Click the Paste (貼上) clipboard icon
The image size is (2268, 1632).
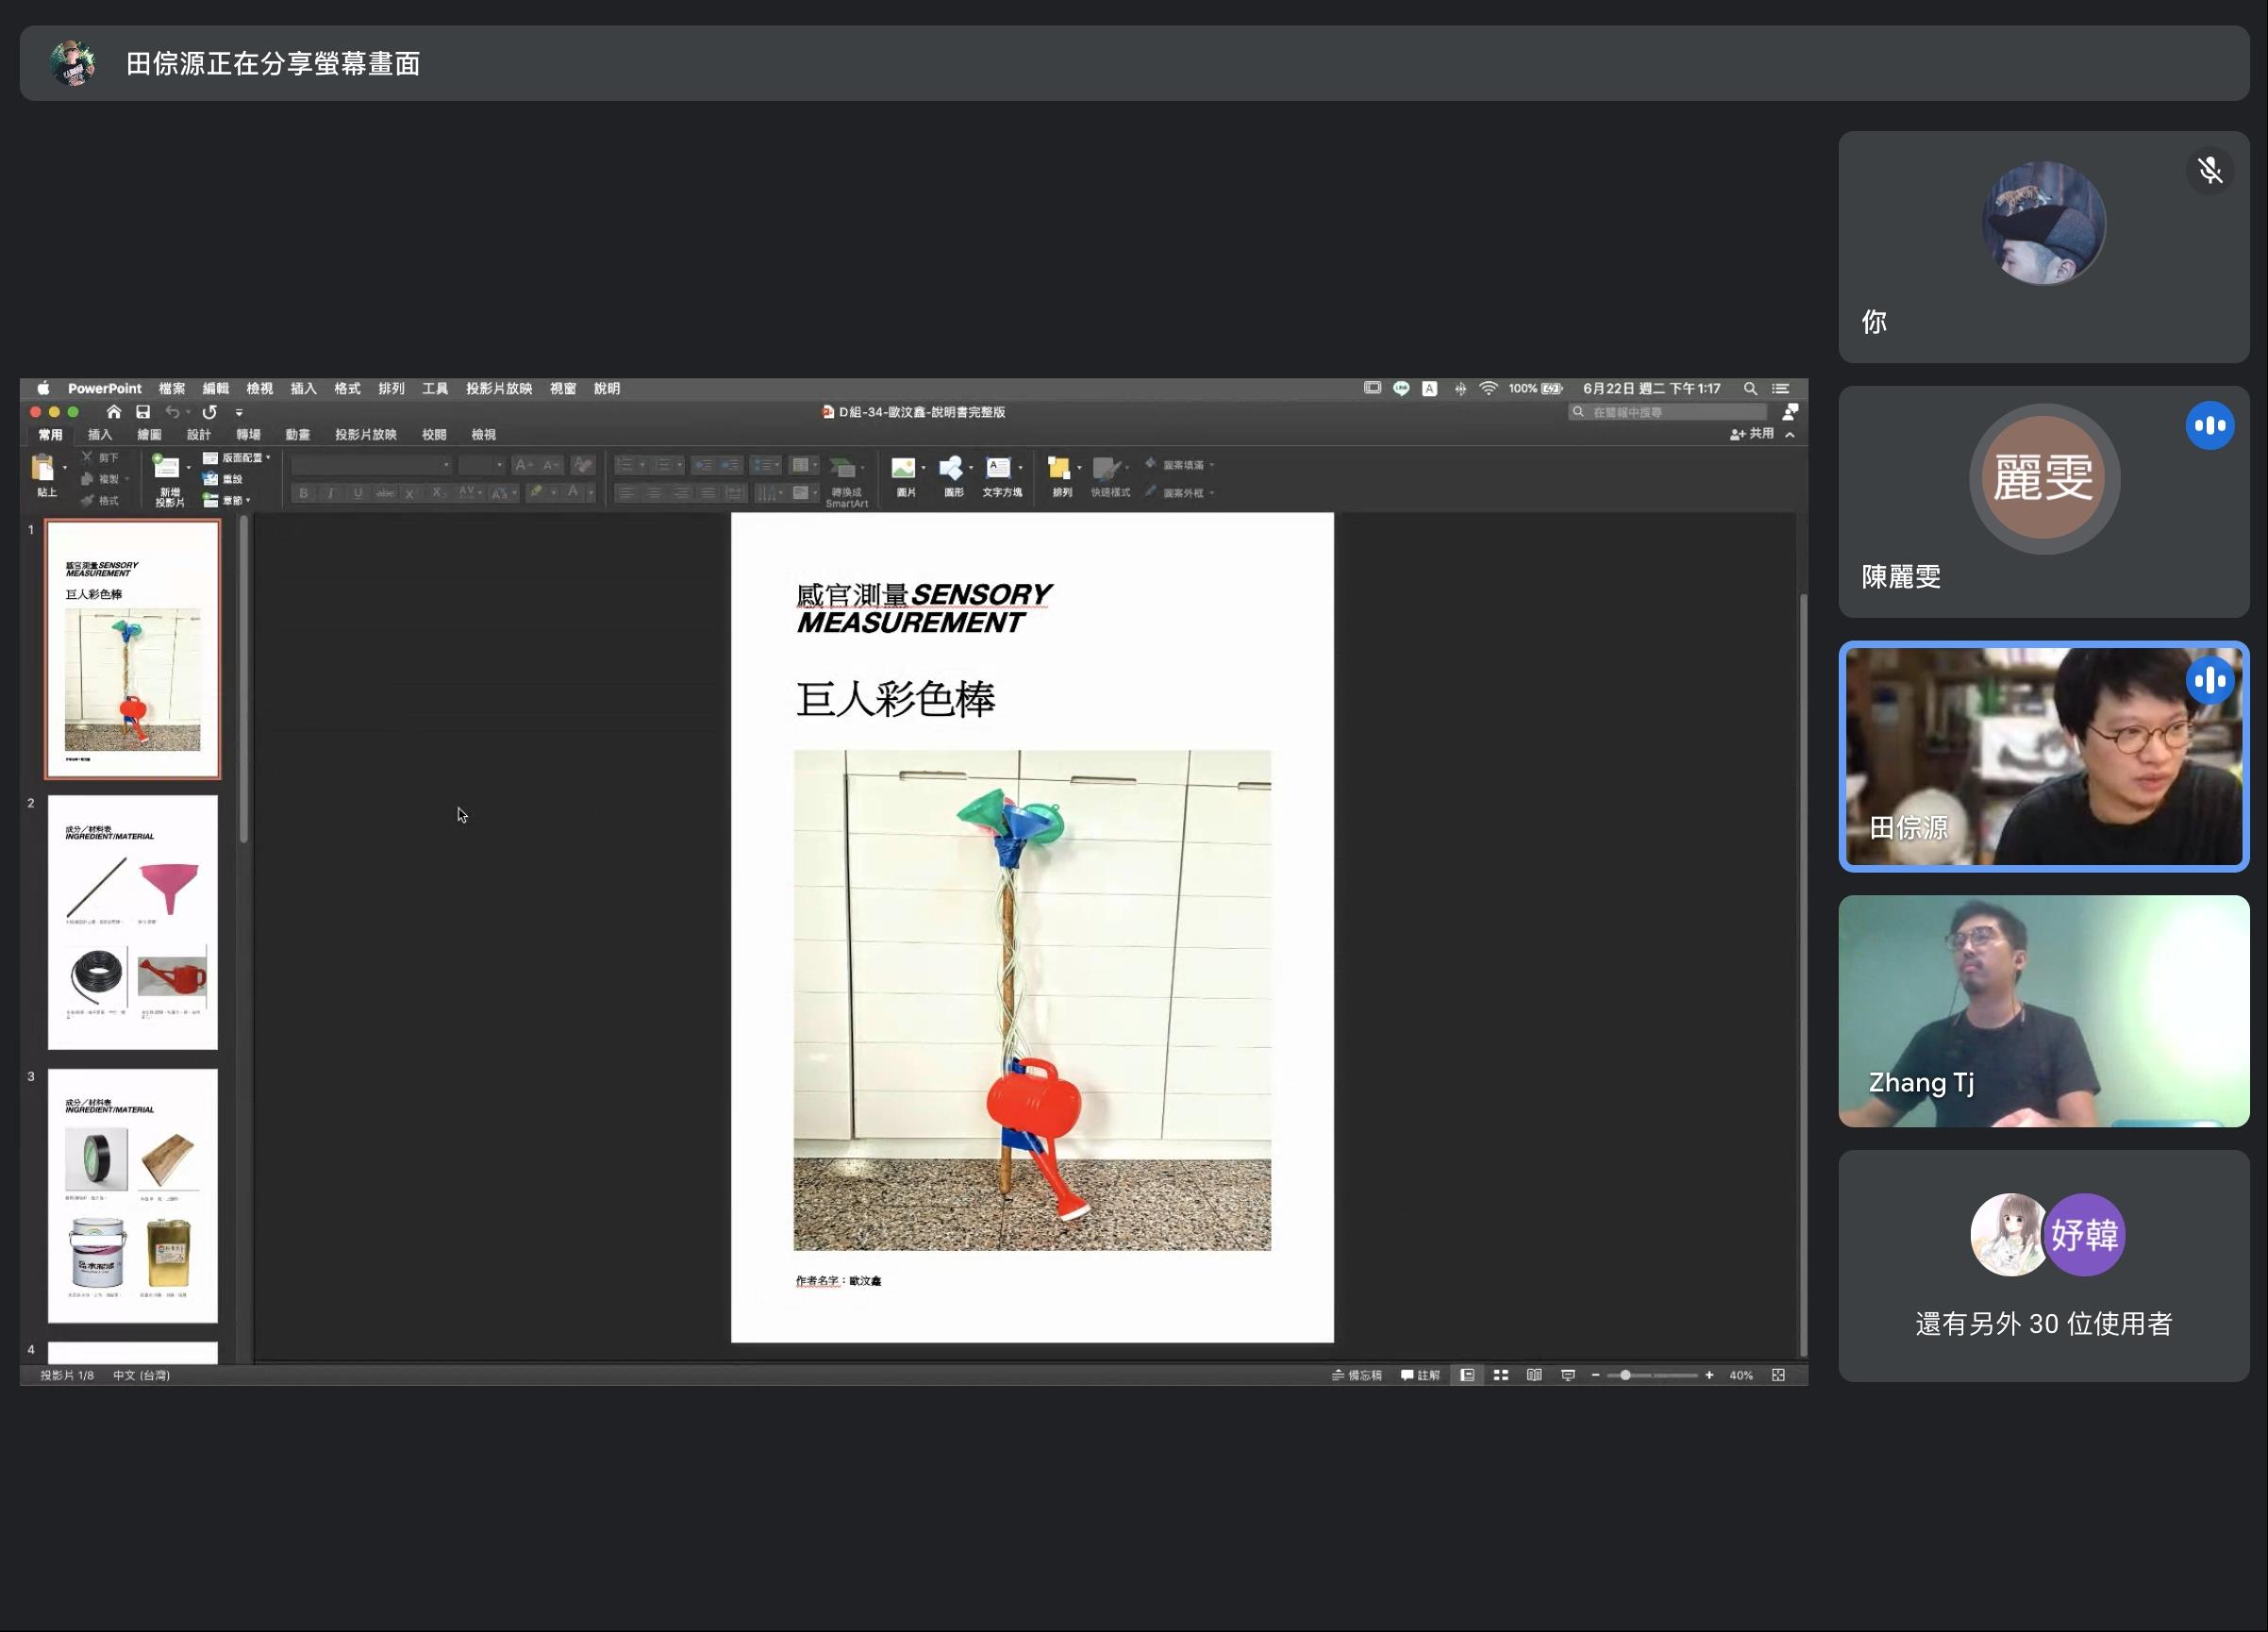tap(44, 469)
